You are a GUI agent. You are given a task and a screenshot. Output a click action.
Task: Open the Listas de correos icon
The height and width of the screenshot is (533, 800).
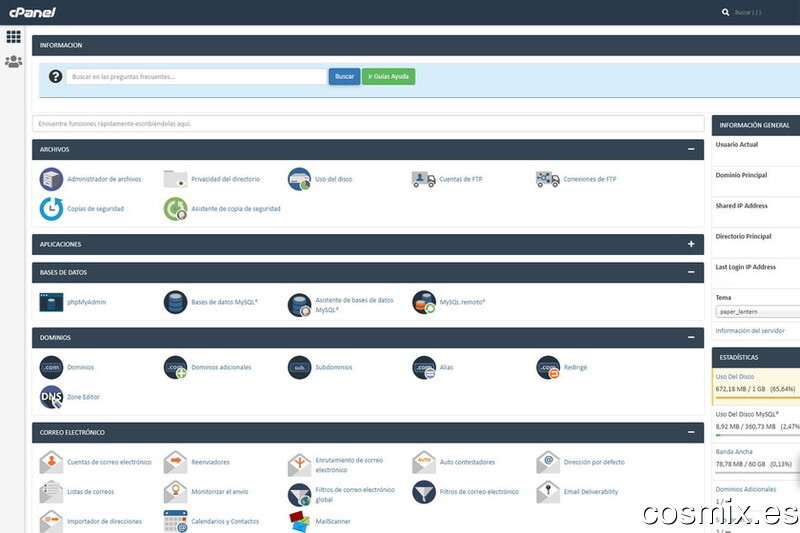[51, 492]
